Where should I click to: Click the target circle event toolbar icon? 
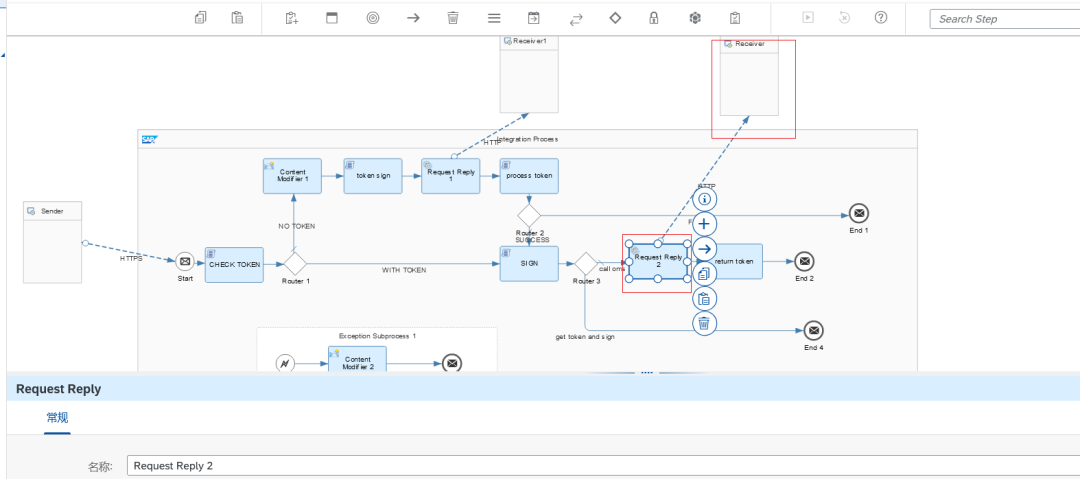pos(373,18)
